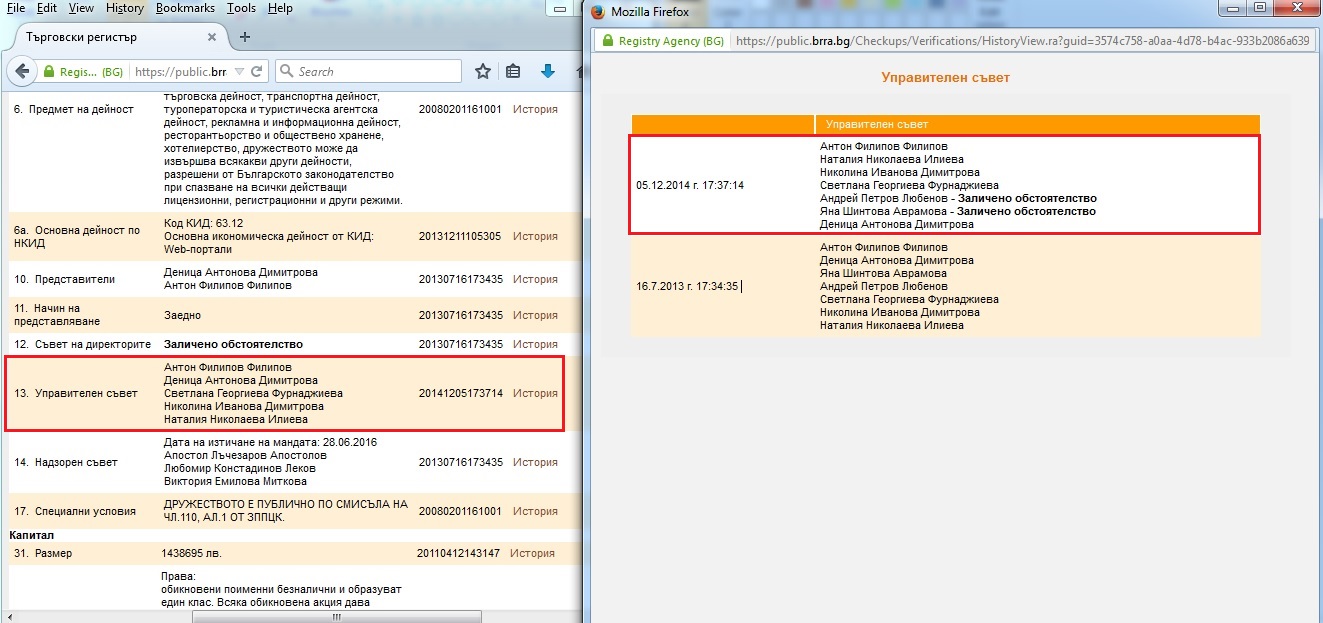Click the Заедно value

click(183, 315)
